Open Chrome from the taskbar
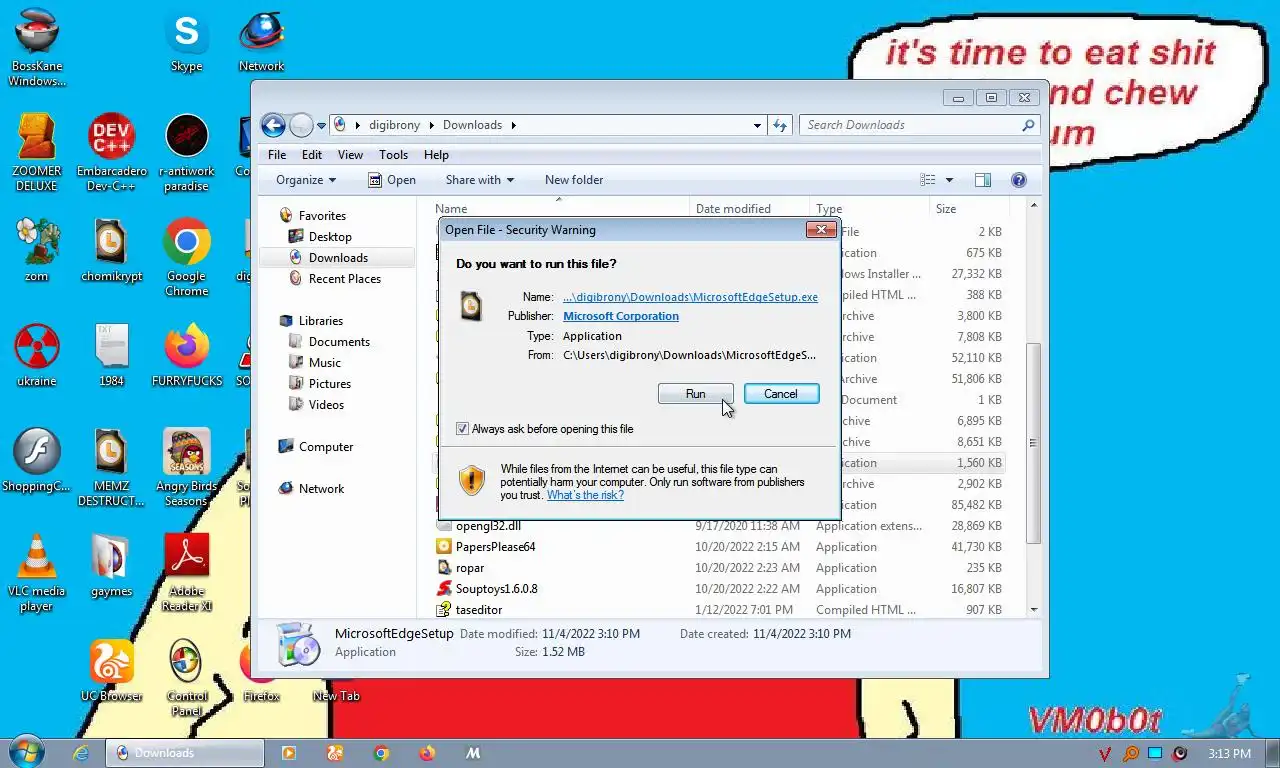 [381, 753]
